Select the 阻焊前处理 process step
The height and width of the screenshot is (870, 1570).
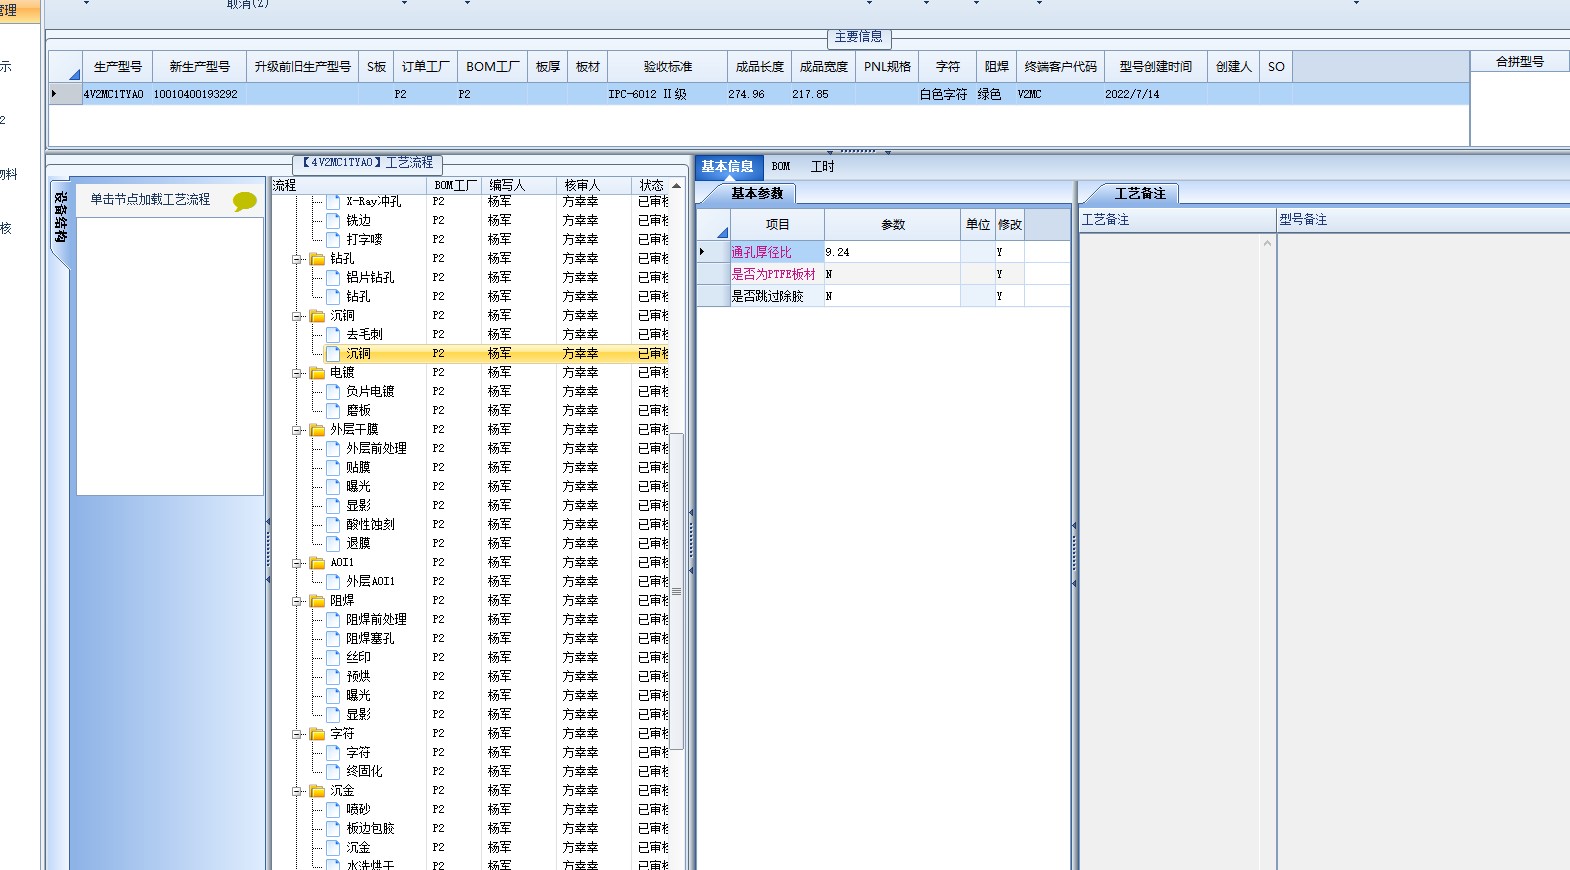pyautogui.click(x=376, y=619)
